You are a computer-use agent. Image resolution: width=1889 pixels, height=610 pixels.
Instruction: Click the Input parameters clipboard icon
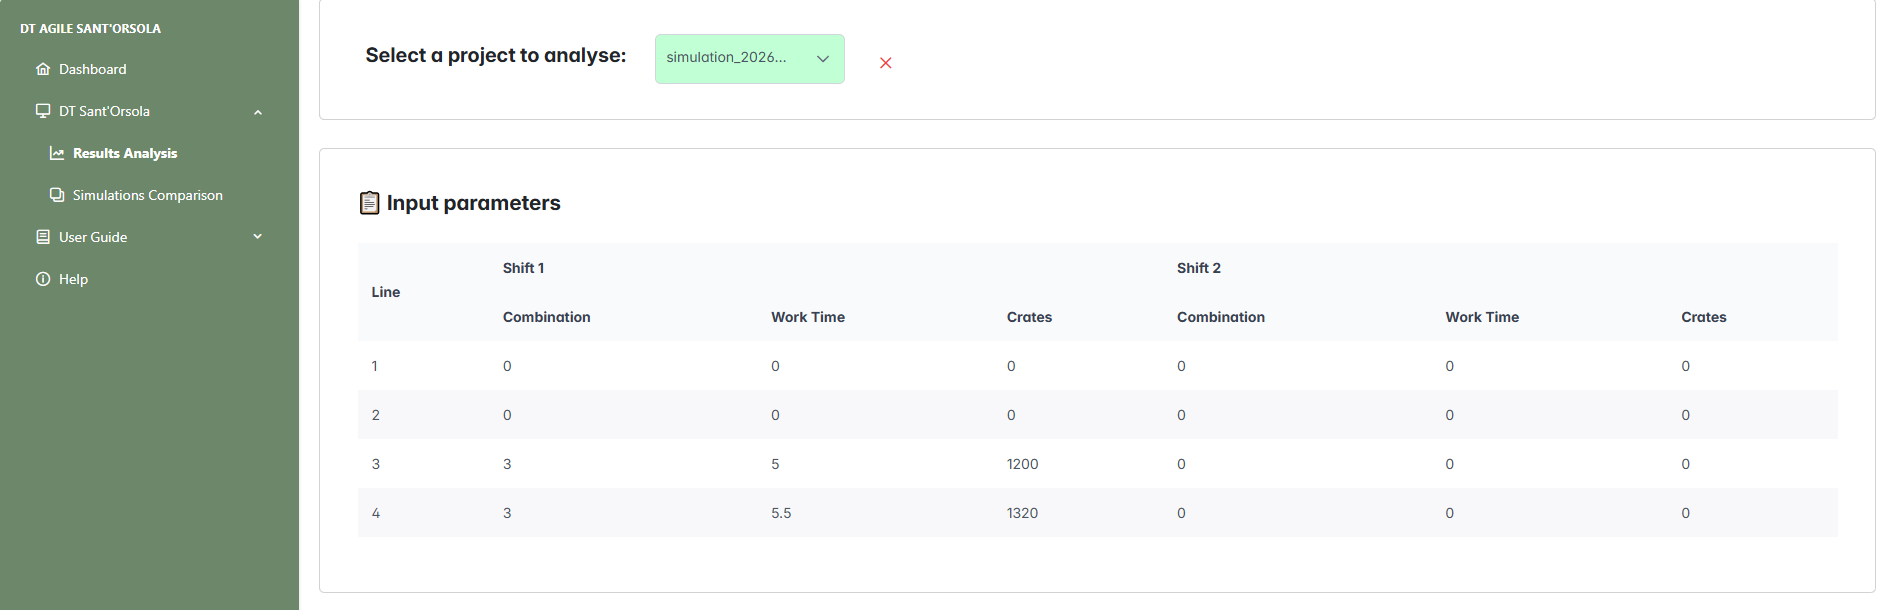coord(369,203)
